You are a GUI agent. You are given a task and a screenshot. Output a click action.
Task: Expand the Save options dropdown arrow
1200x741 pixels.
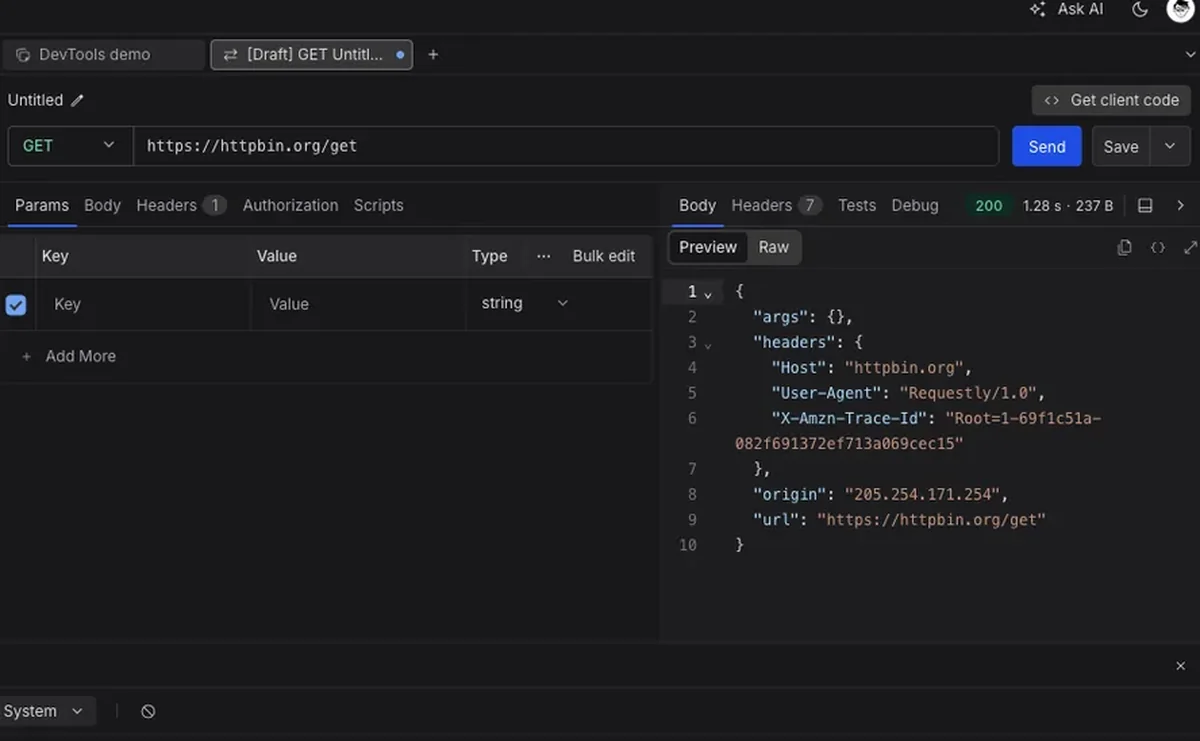(x=1169, y=146)
